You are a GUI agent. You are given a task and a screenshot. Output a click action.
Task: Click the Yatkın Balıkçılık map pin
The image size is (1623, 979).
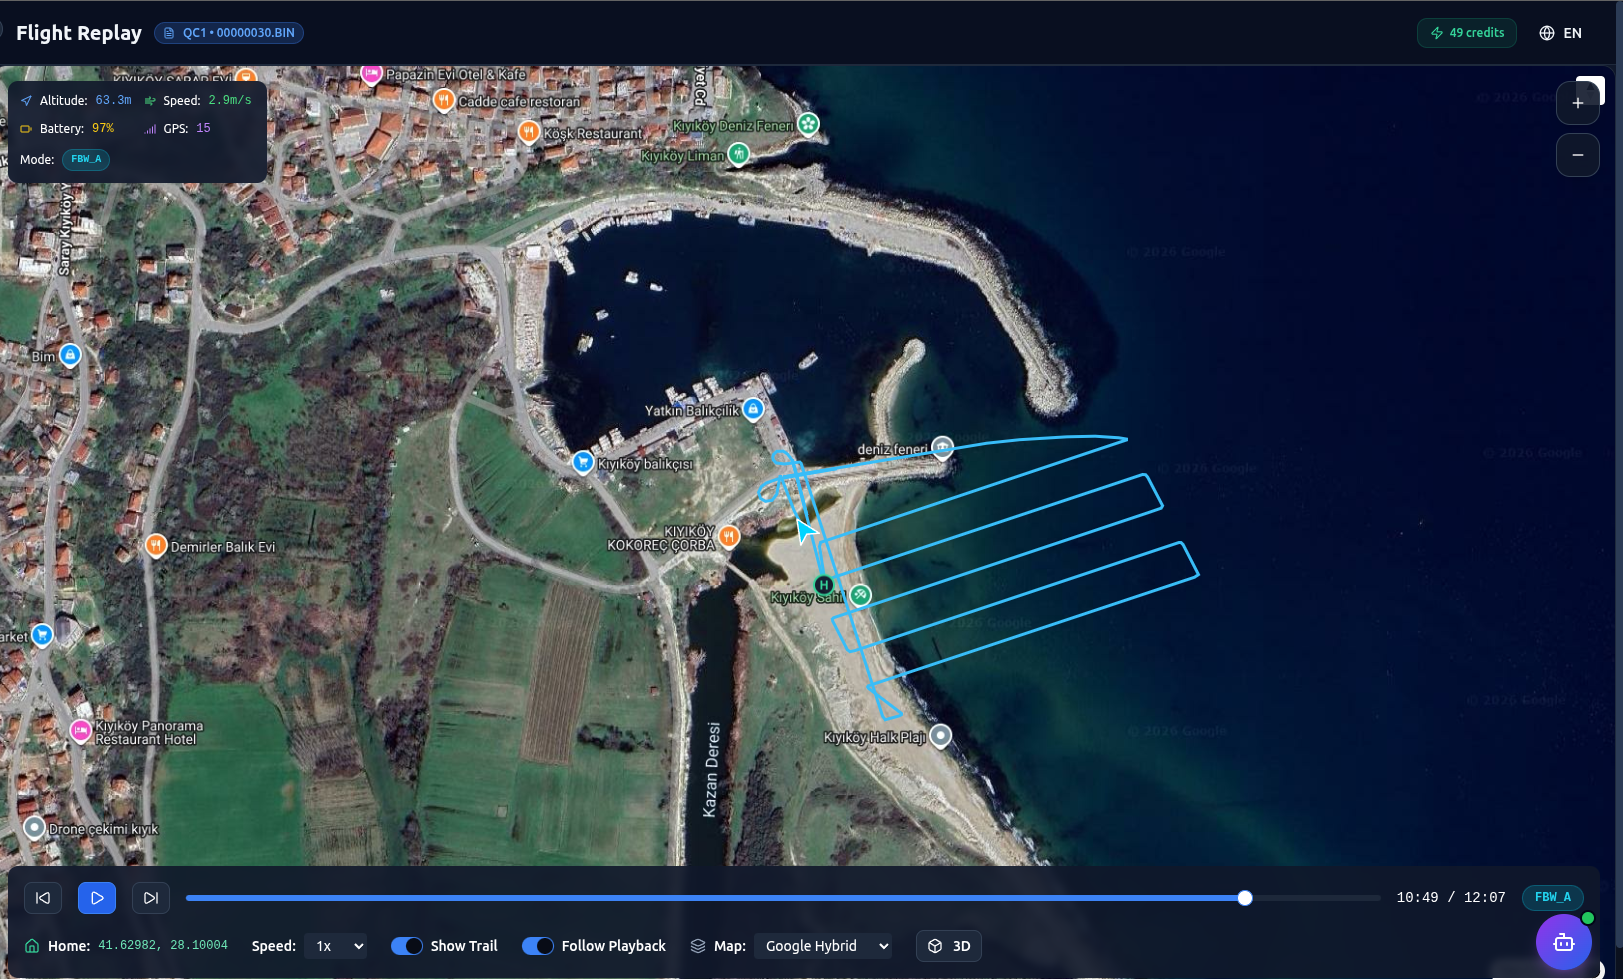point(753,409)
